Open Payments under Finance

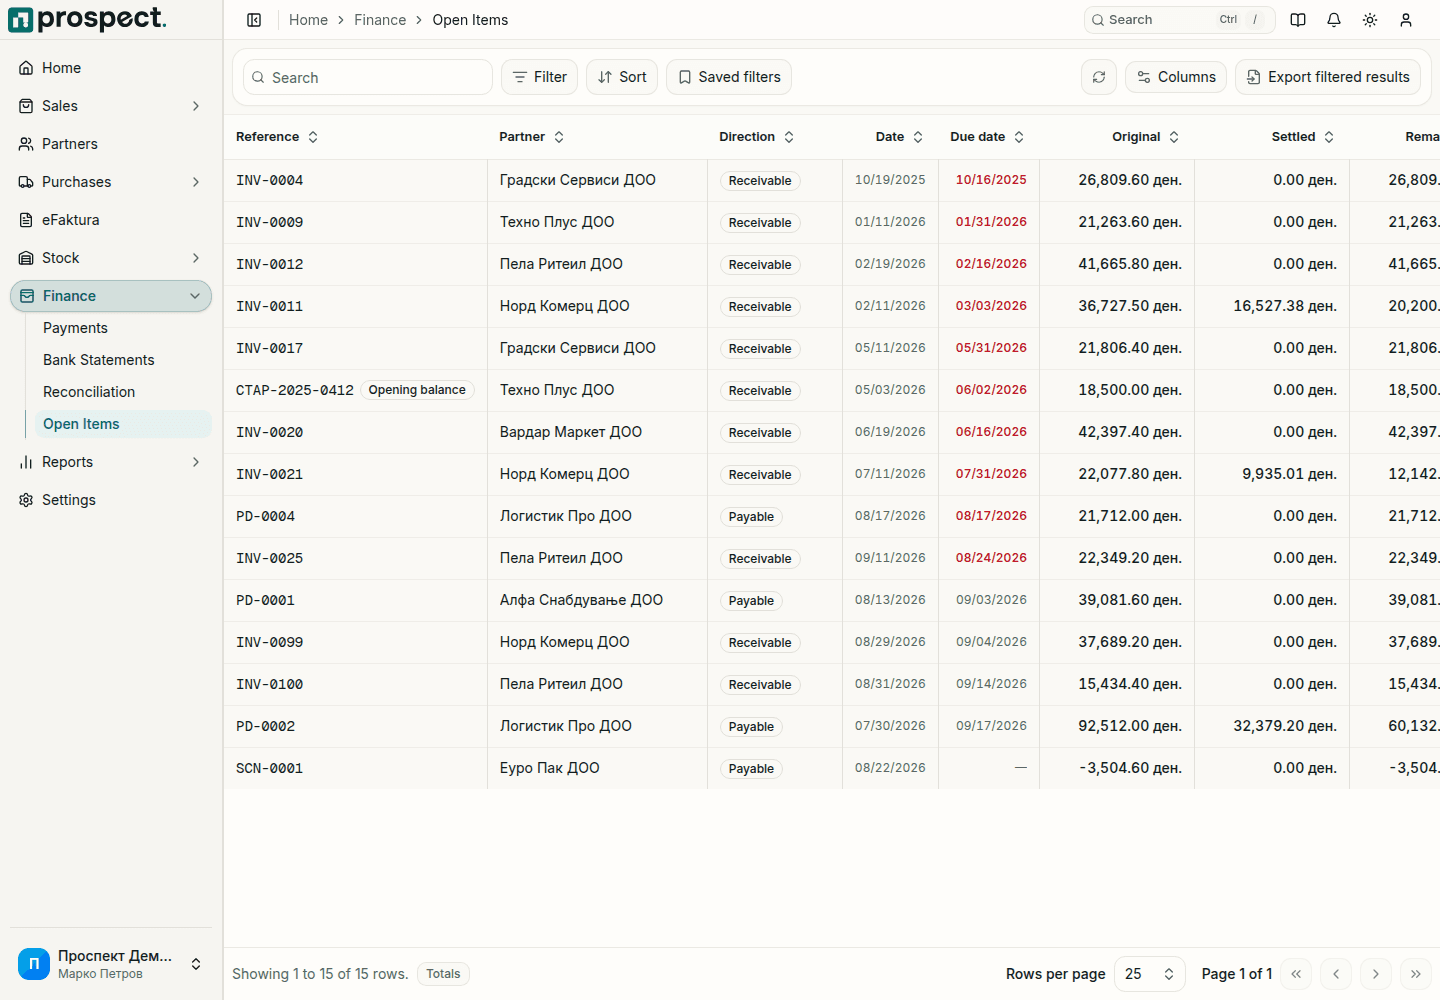pyautogui.click(x=123, y=328)
